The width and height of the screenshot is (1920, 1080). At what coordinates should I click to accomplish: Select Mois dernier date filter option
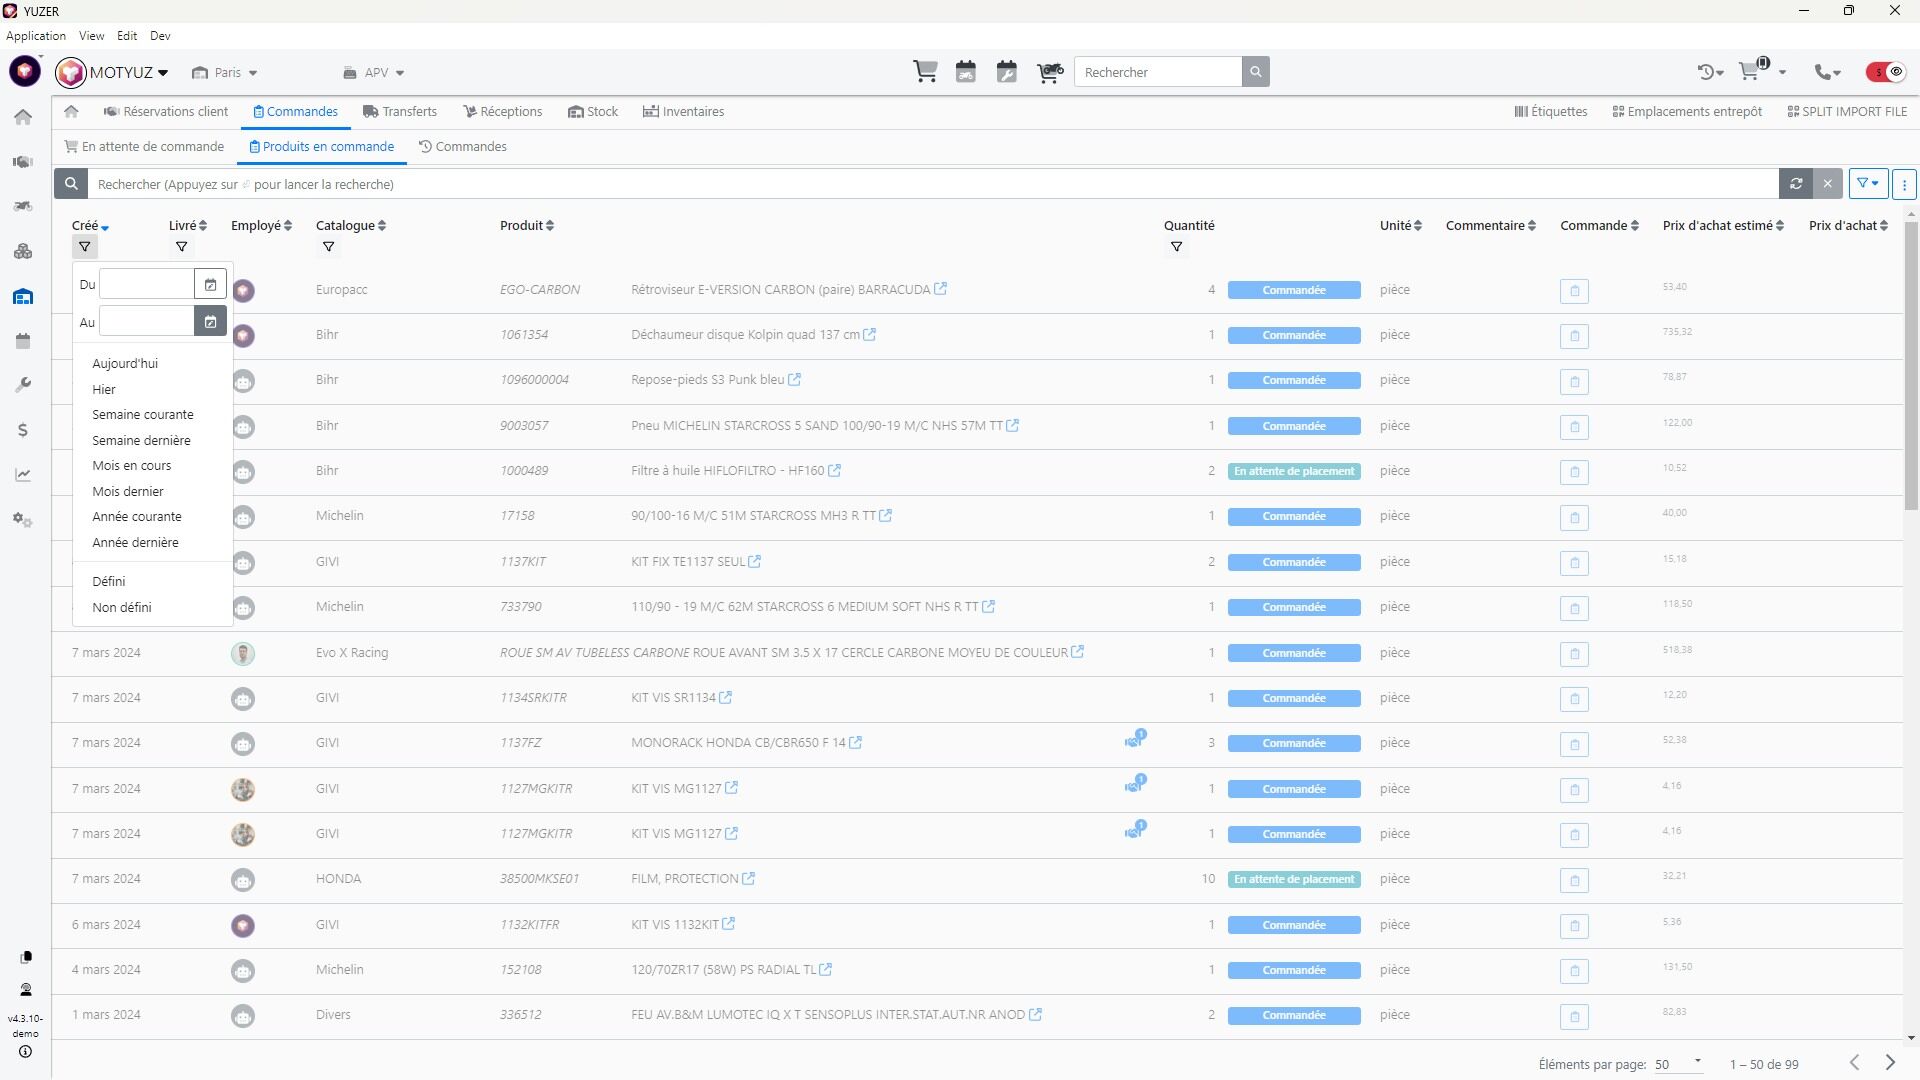click(x=128, y=491)
